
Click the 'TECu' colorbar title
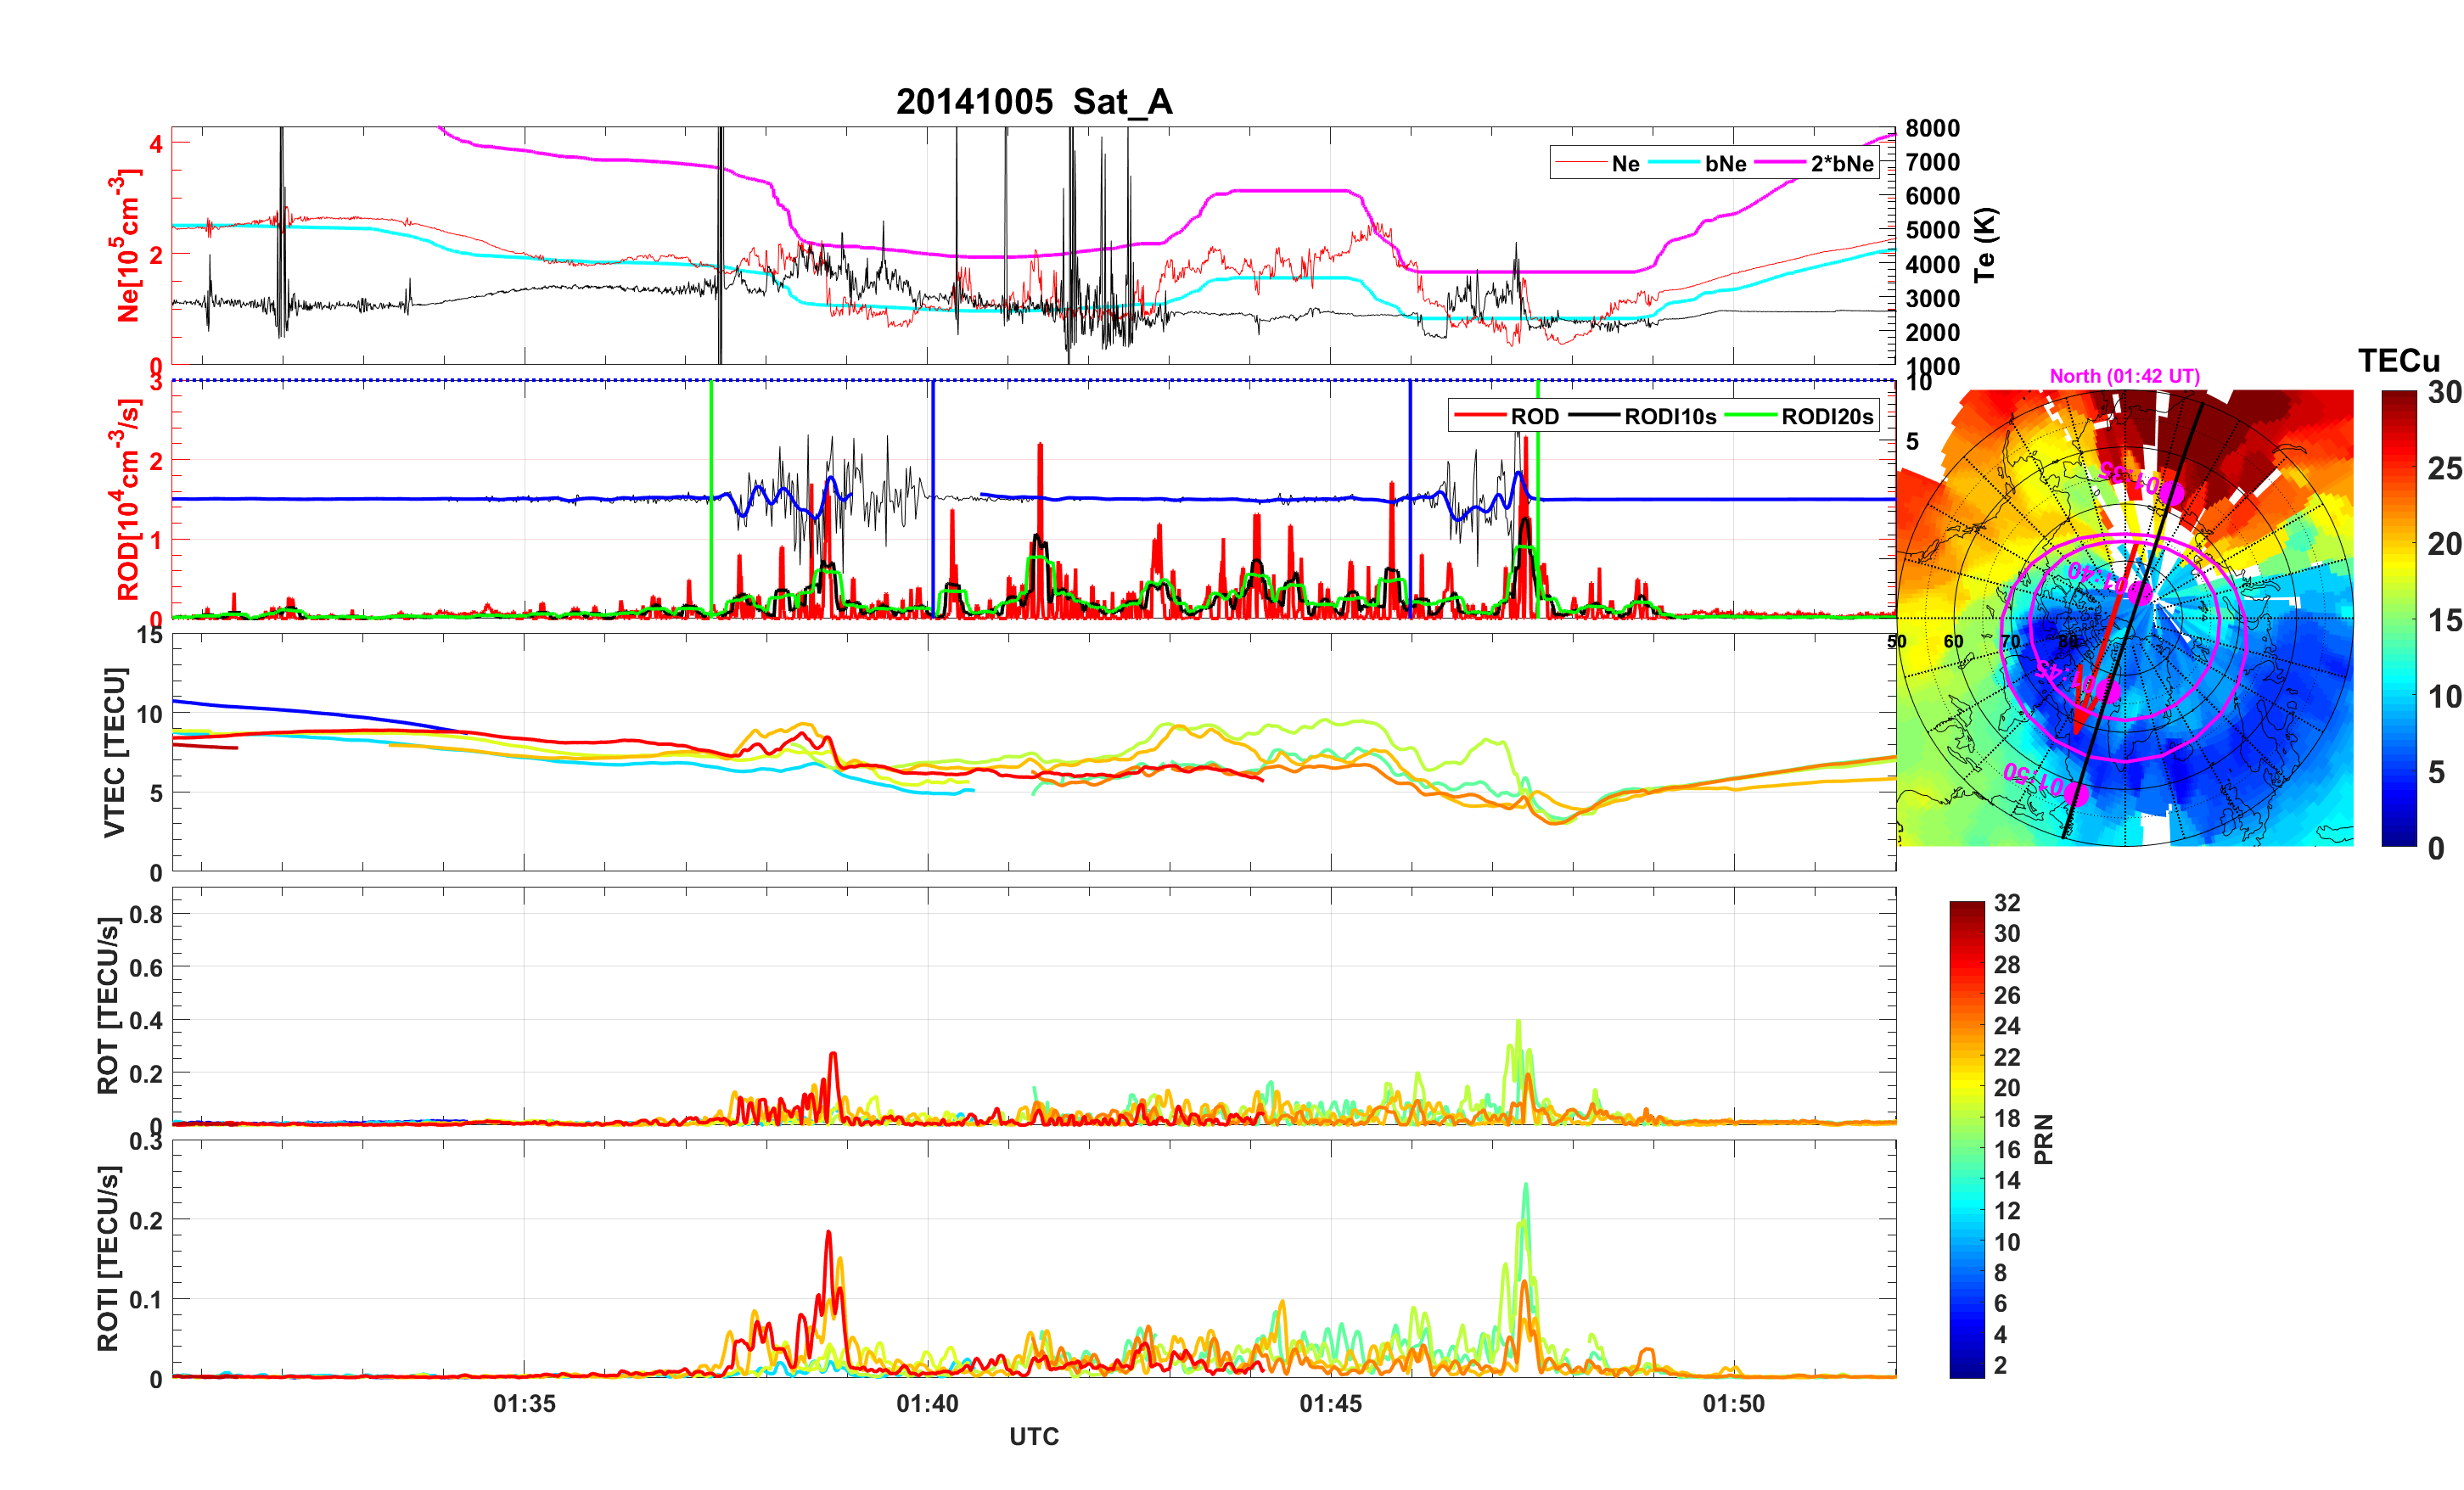pyautogui.click(x=2399, y=361)
